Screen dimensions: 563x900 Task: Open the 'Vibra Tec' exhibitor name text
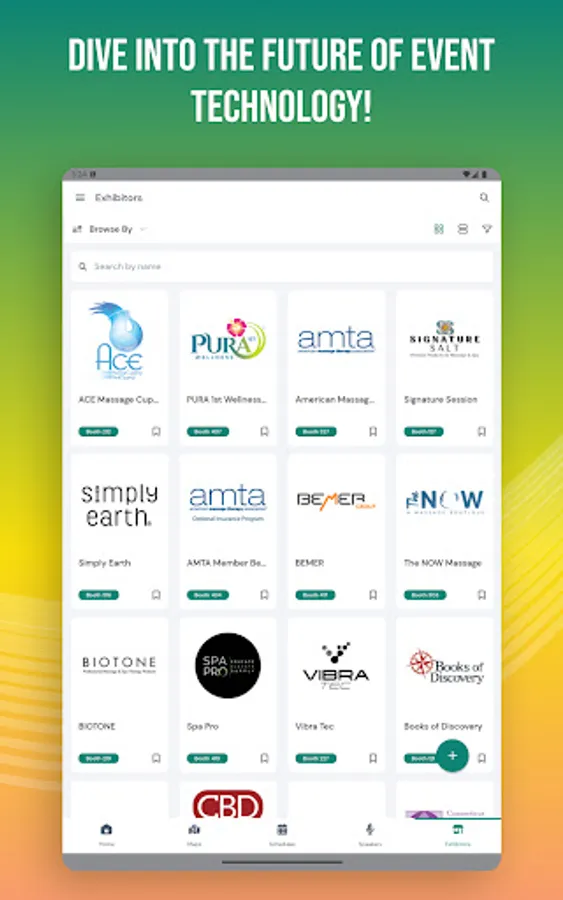click(x=314, y=727)
